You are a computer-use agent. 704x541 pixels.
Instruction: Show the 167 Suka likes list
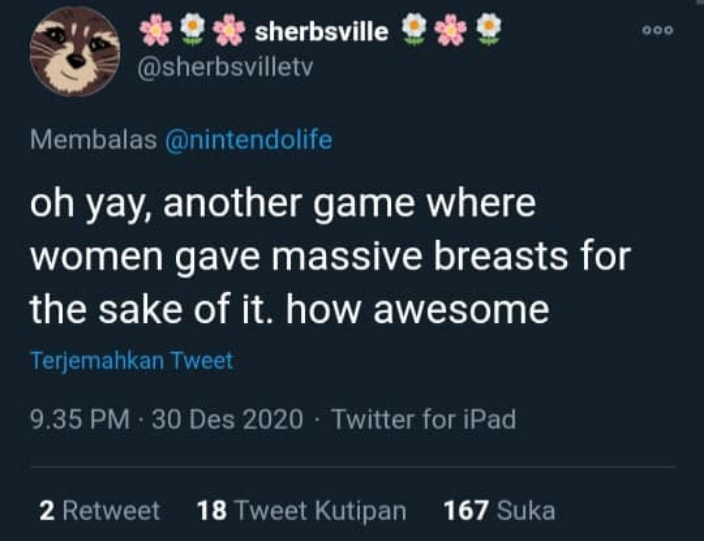(x=498, y=511)
